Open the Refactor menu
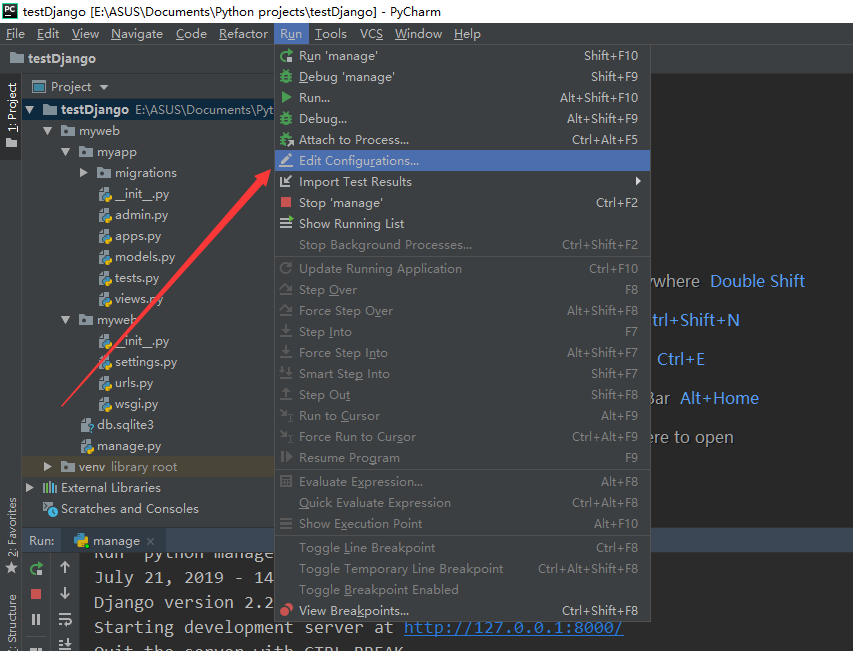This screenshot has height=651, width=853. [243, 34]
